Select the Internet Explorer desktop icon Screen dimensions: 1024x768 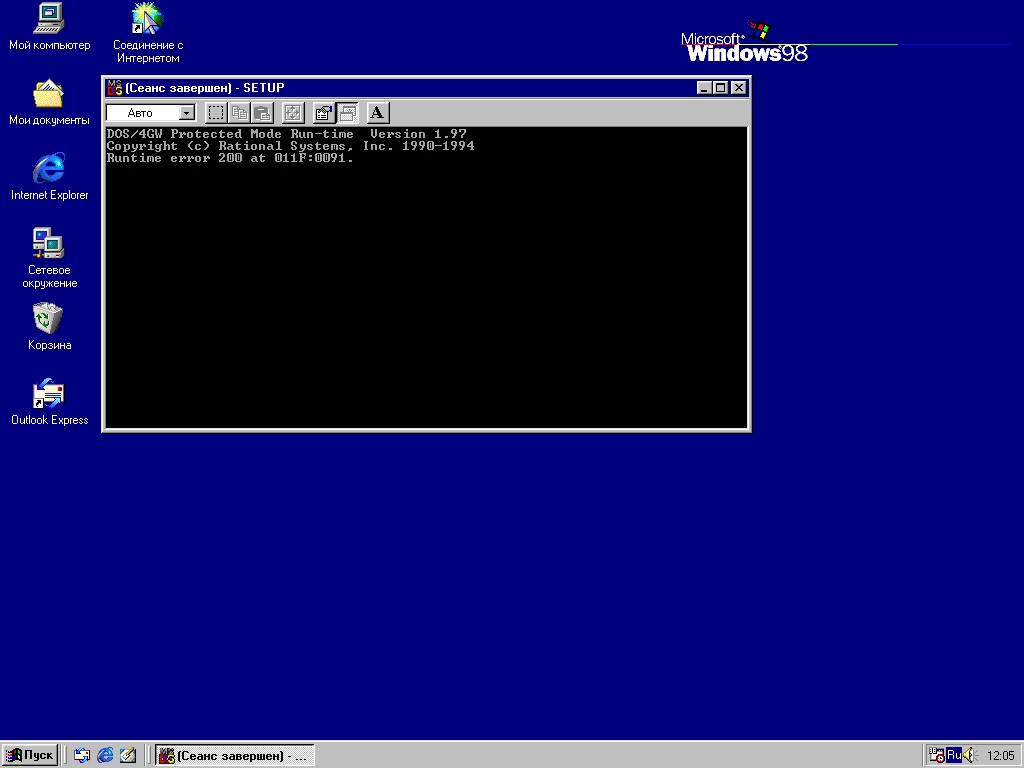click(x=49, y=177)
